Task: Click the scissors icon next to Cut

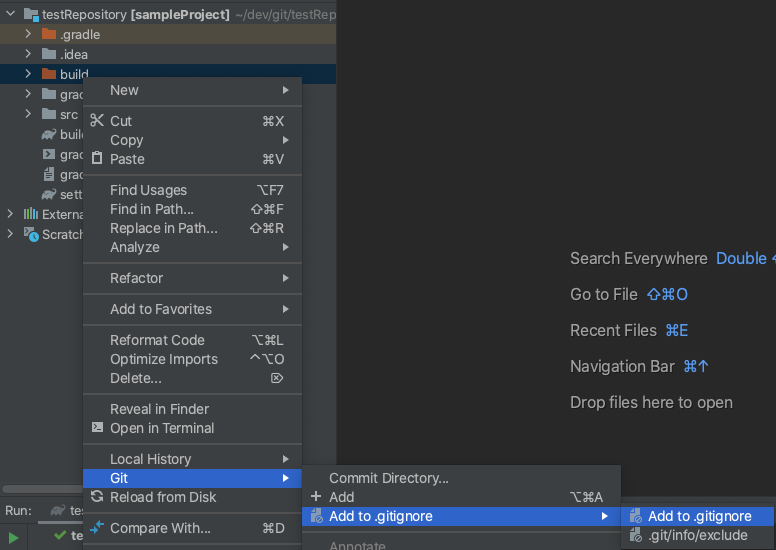Action: 97,121
